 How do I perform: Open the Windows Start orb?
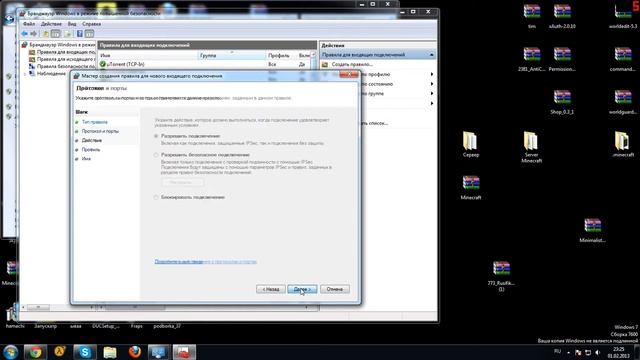(11, 352)
